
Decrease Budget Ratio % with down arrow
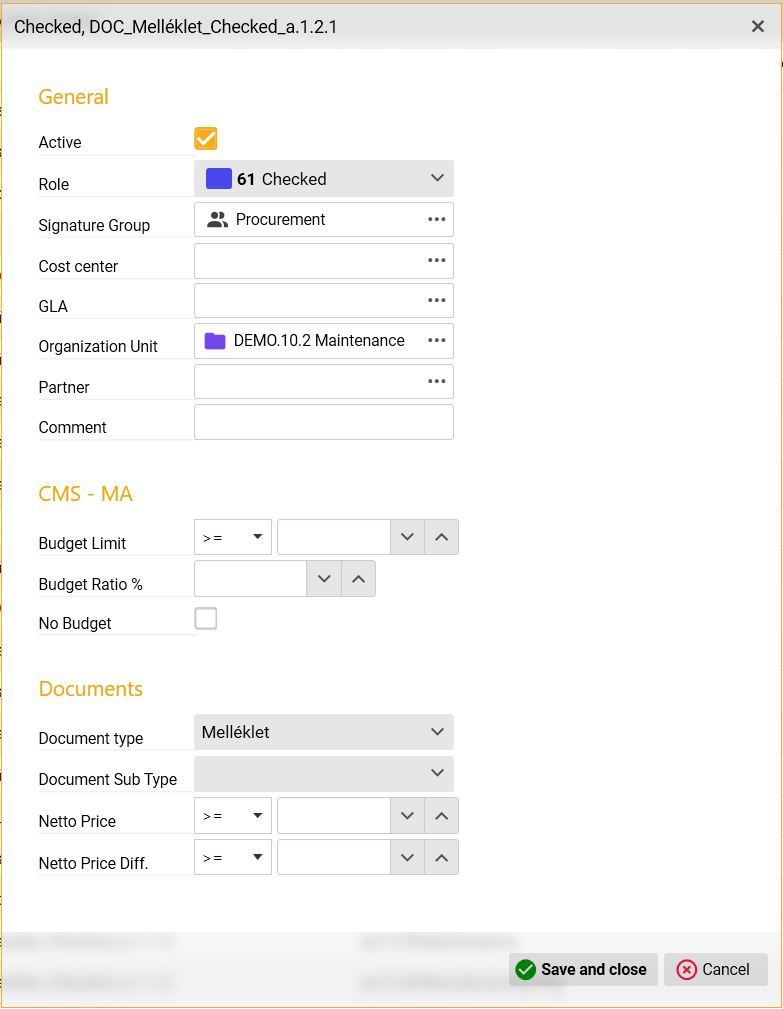click(x=323, y=578)
